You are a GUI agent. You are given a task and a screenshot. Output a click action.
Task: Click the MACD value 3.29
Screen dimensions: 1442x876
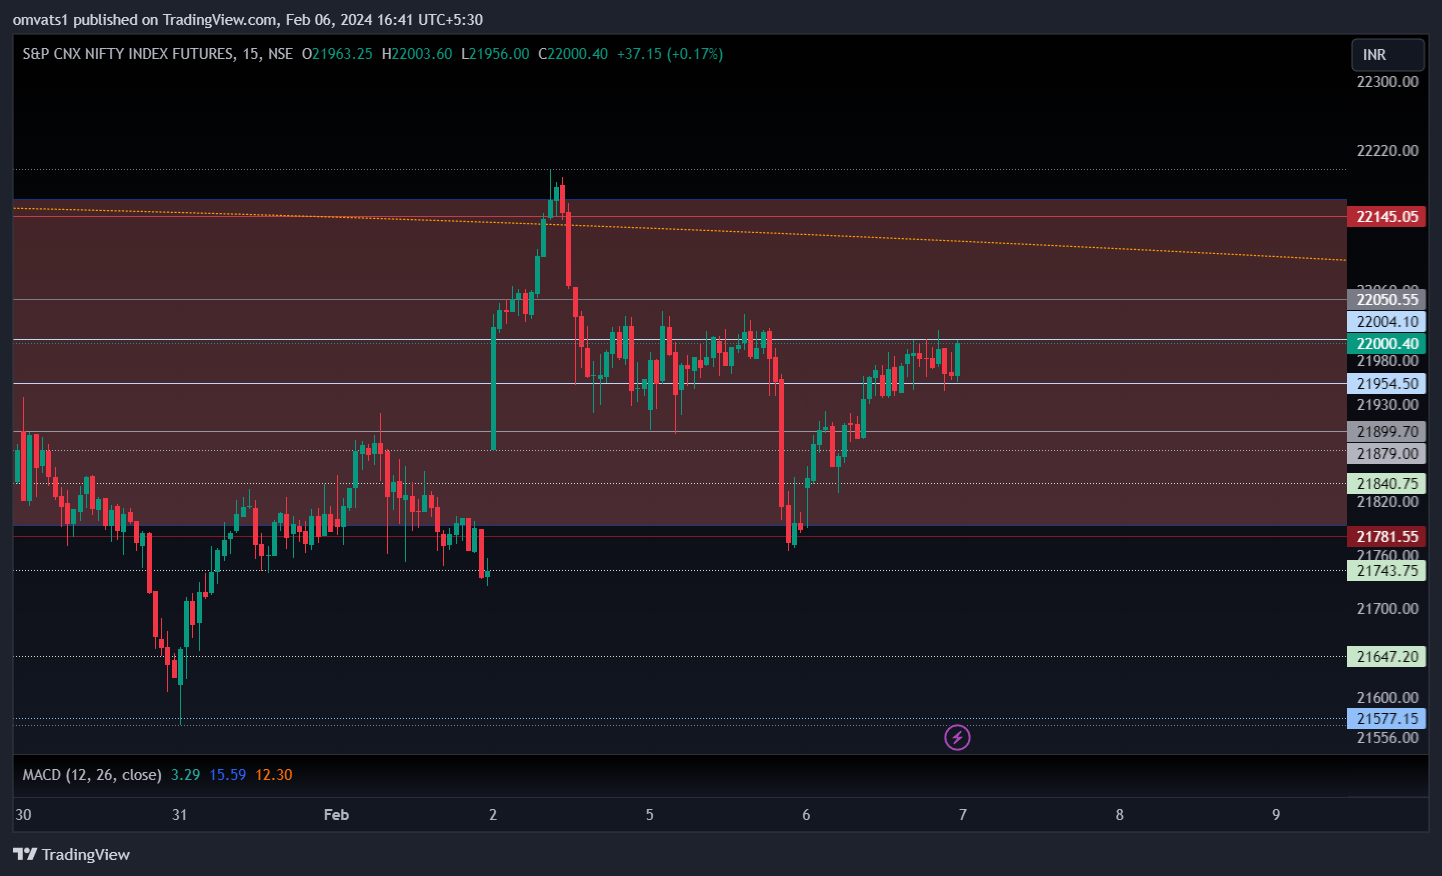coord(186,775)
